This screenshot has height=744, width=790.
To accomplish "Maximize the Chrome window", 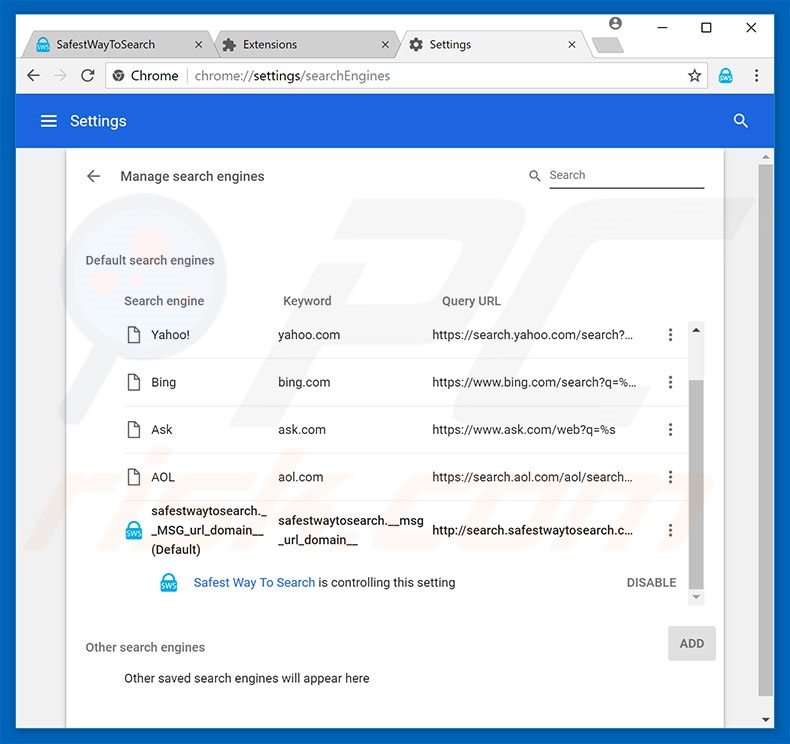I will click(x=706, y=28).
